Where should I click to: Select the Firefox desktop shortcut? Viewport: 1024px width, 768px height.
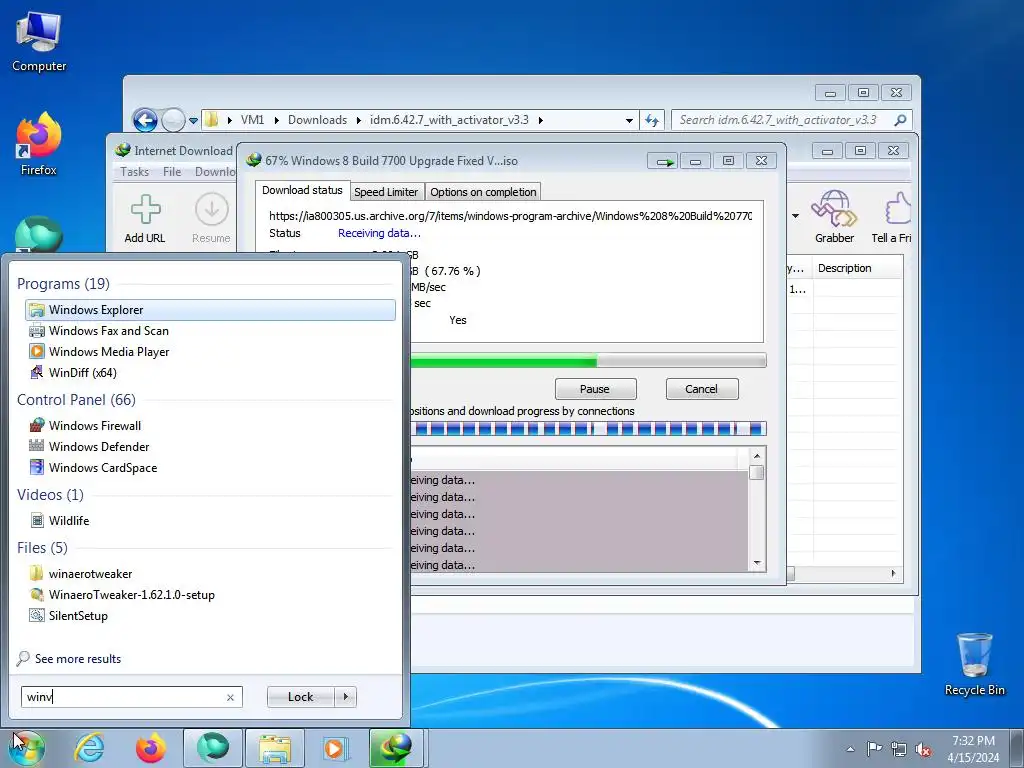tap(39, 144)
